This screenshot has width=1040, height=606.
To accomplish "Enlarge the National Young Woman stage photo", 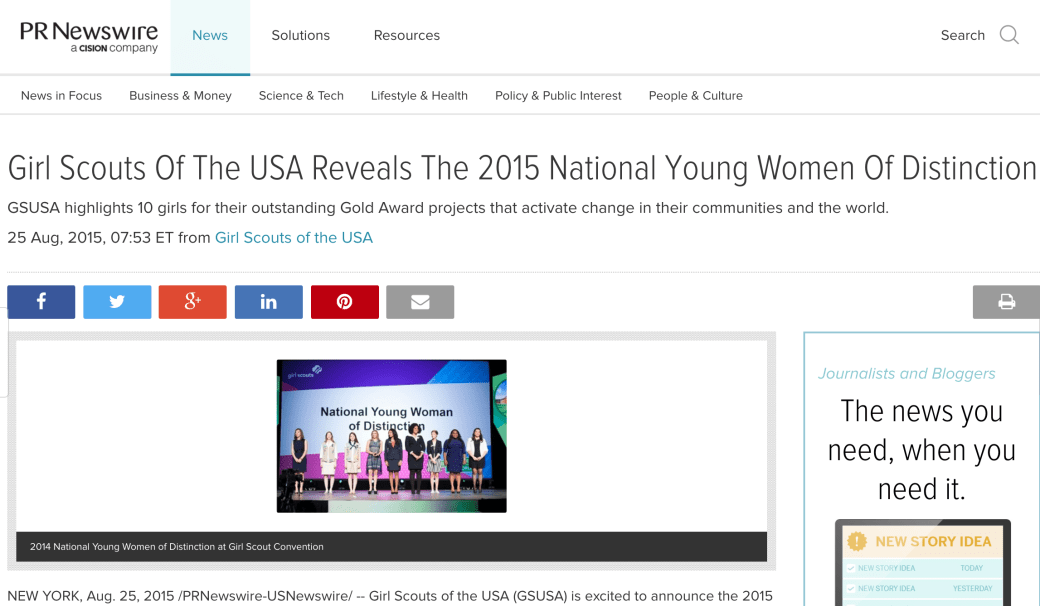I will click(x=391, y=436).
